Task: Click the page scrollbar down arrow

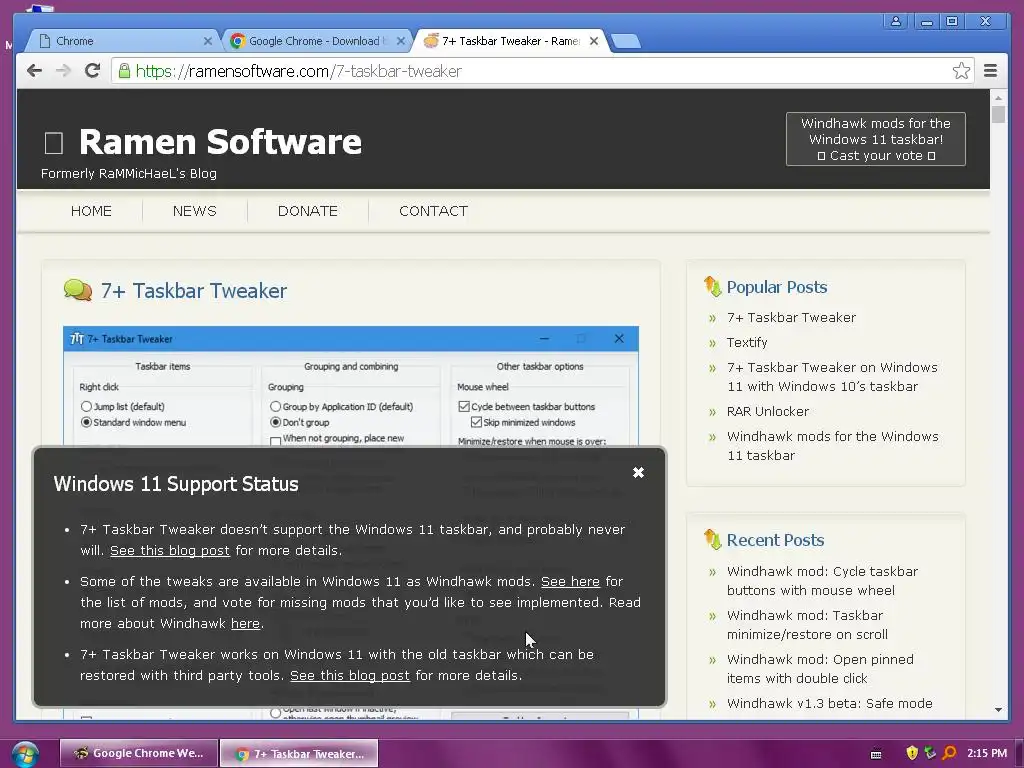Action: click(x=998, y=710)
